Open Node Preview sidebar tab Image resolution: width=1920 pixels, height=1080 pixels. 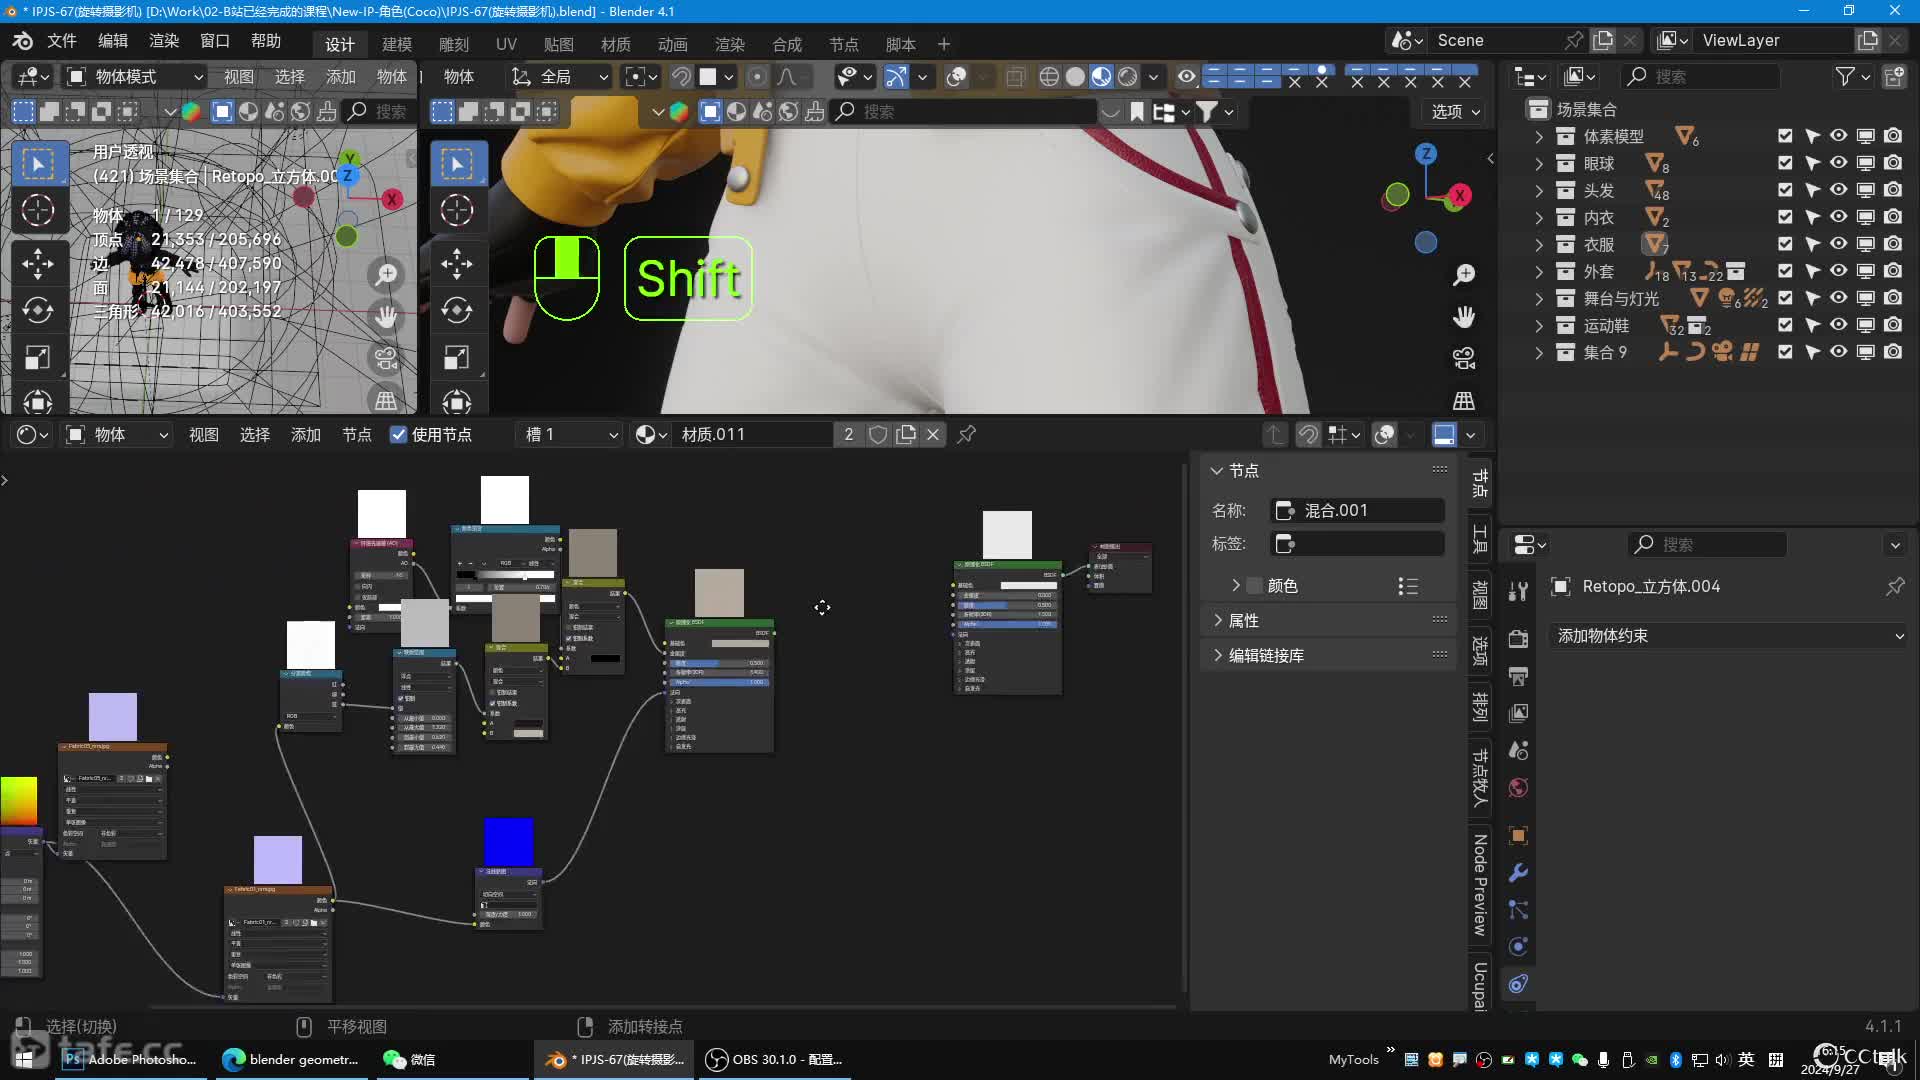1480,884
